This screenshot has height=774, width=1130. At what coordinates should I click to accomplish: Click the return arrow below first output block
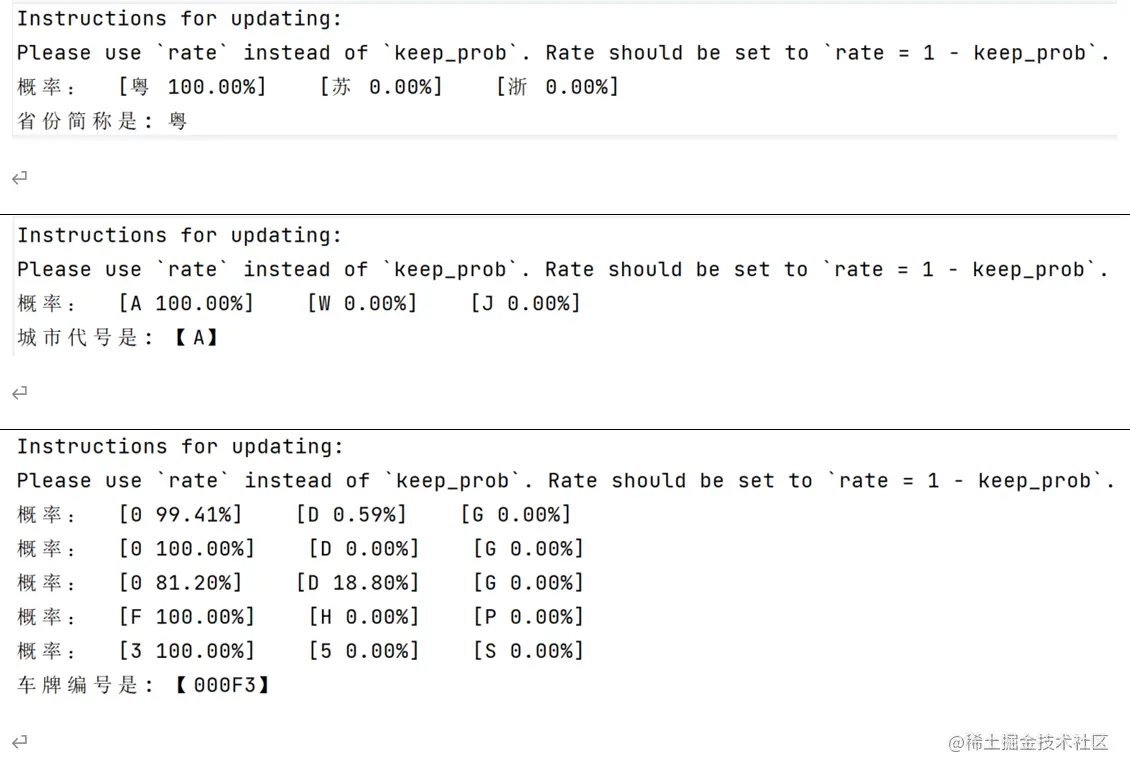point(20,177)
